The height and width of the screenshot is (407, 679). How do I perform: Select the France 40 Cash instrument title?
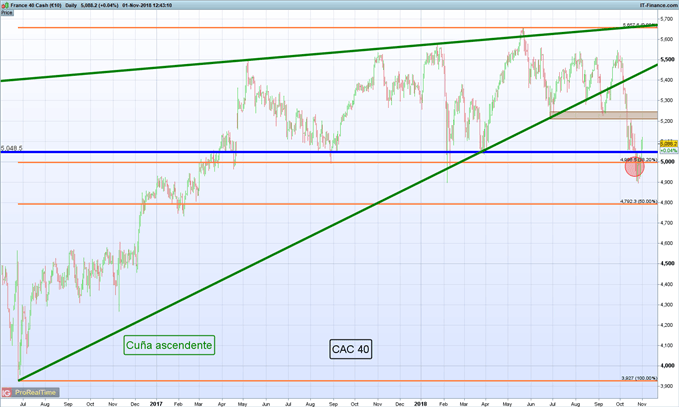36,5
